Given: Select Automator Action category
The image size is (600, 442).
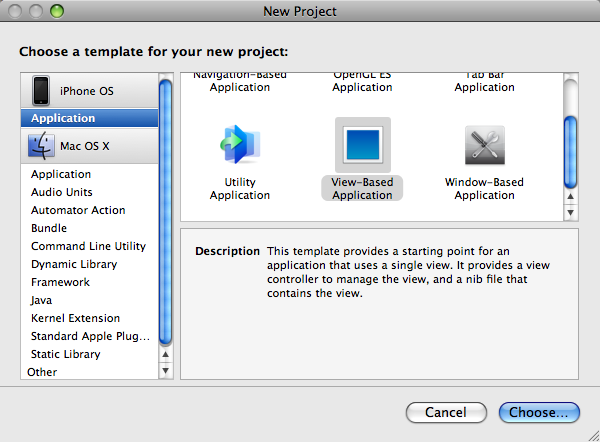Looking at the screenshot, I should click(78, 210).
